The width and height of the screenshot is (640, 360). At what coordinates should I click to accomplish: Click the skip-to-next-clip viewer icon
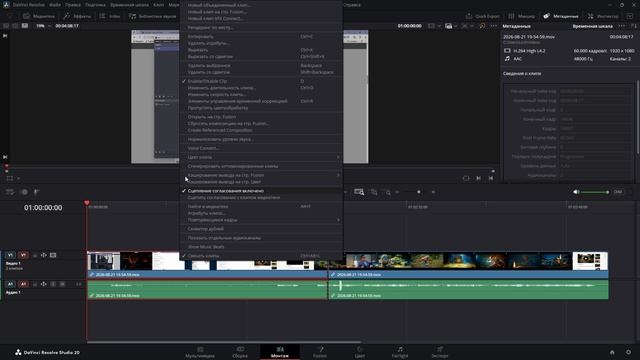[x=478, y=178]
